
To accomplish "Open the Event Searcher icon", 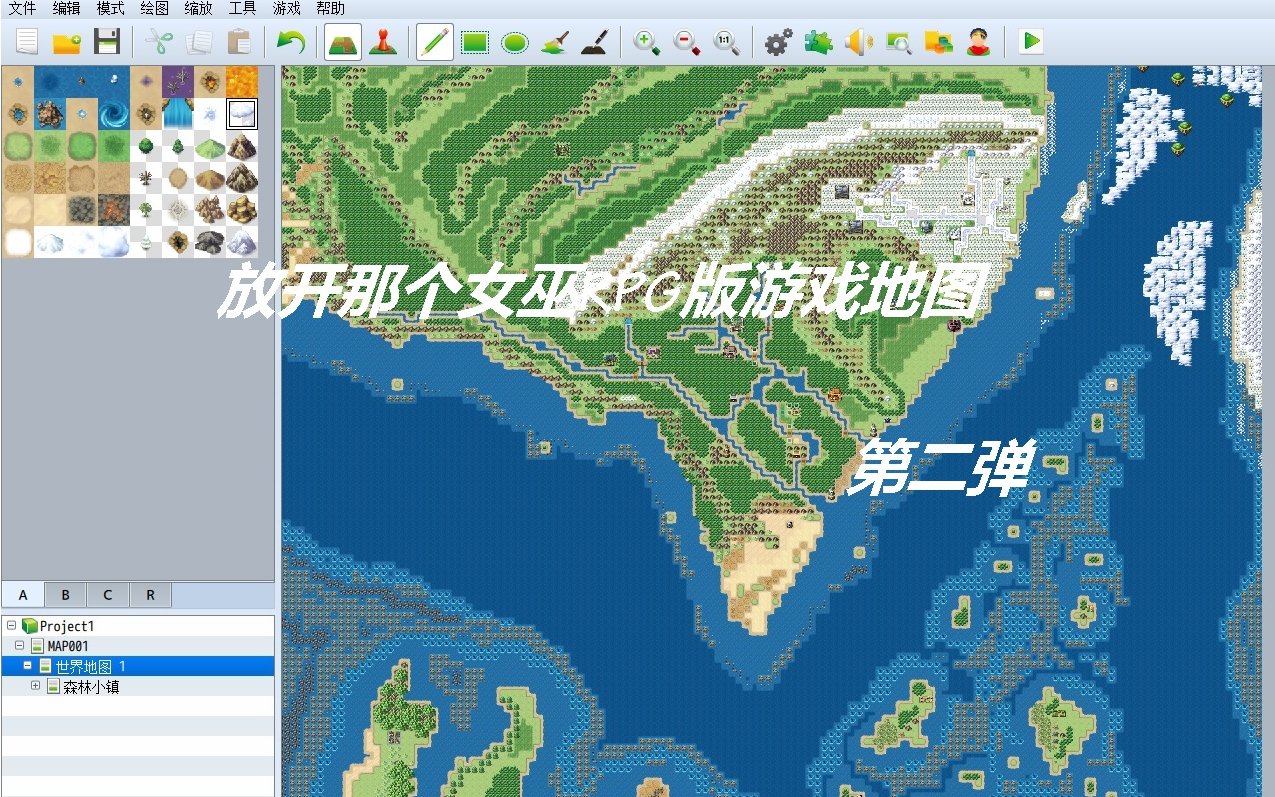I will 898,42.
